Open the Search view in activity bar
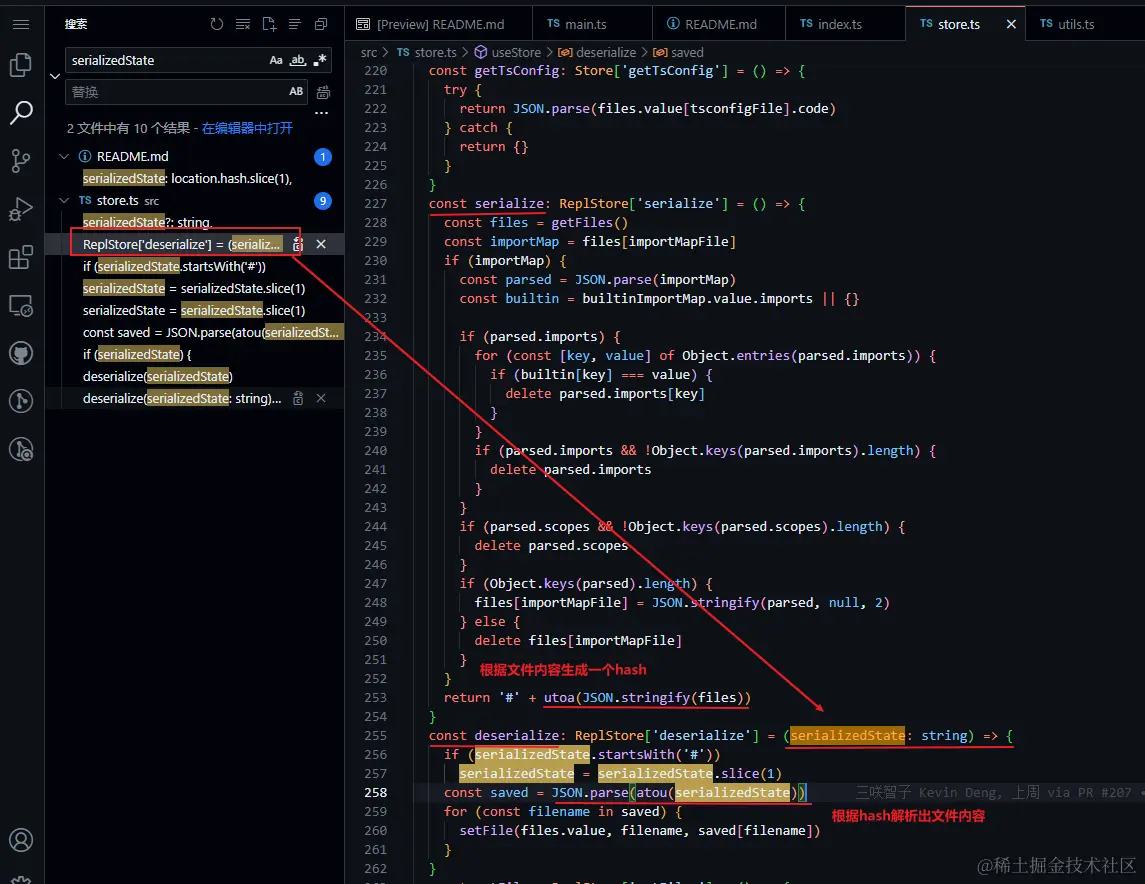Viewport: 1145px width, 884px height. [x=21, y=112]
